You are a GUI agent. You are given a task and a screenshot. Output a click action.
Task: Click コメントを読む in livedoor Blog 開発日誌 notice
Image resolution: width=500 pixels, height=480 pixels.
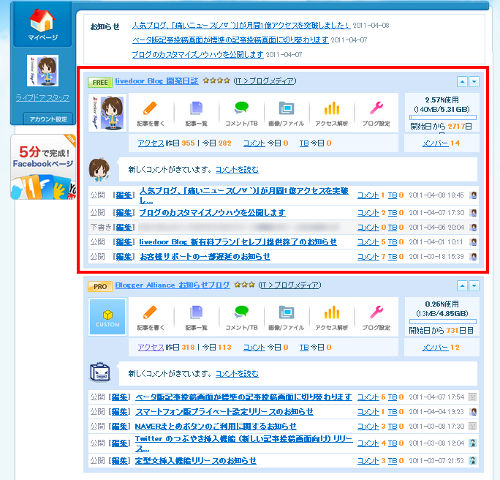(237, 170)
